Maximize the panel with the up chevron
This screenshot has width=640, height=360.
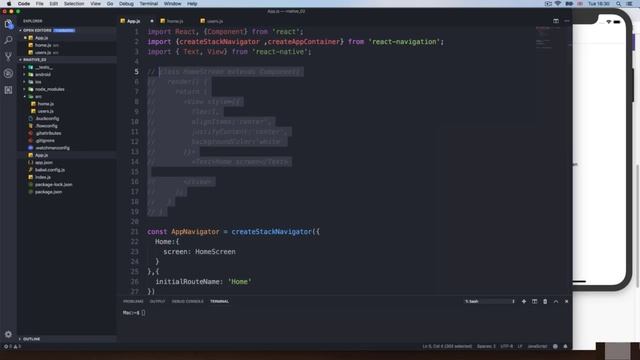pyautogui.click(x=556, y=302)
